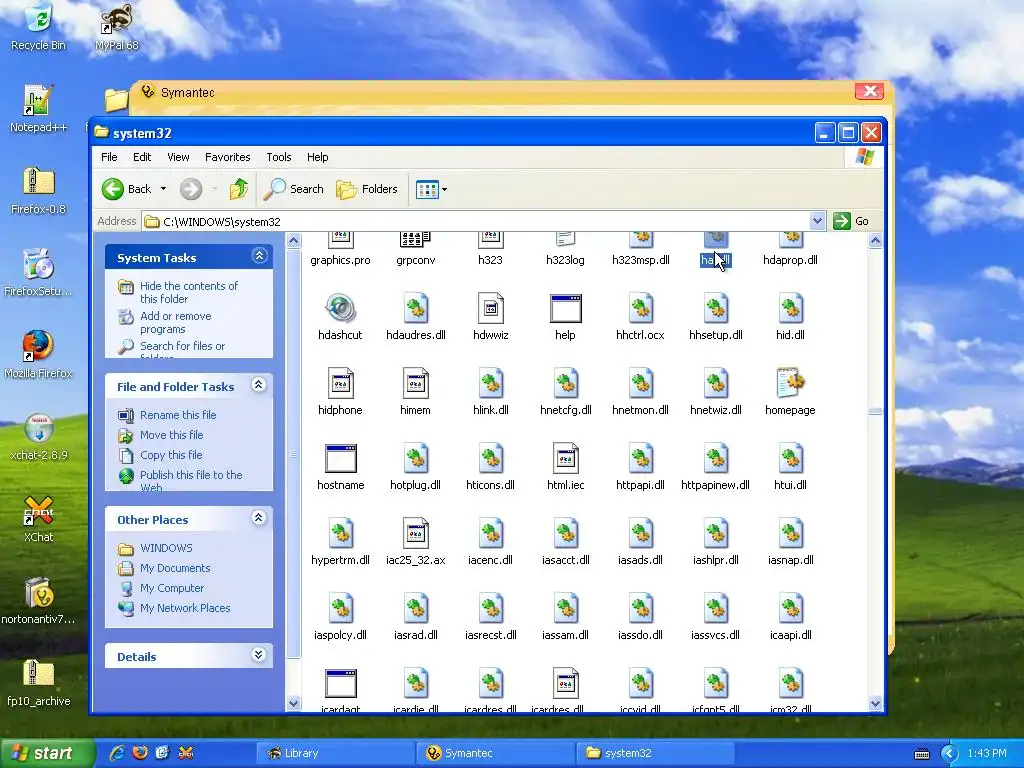The image size is (1024, 768).
Task: Select the hnetwiz.dll file
Action: point(716,392)
